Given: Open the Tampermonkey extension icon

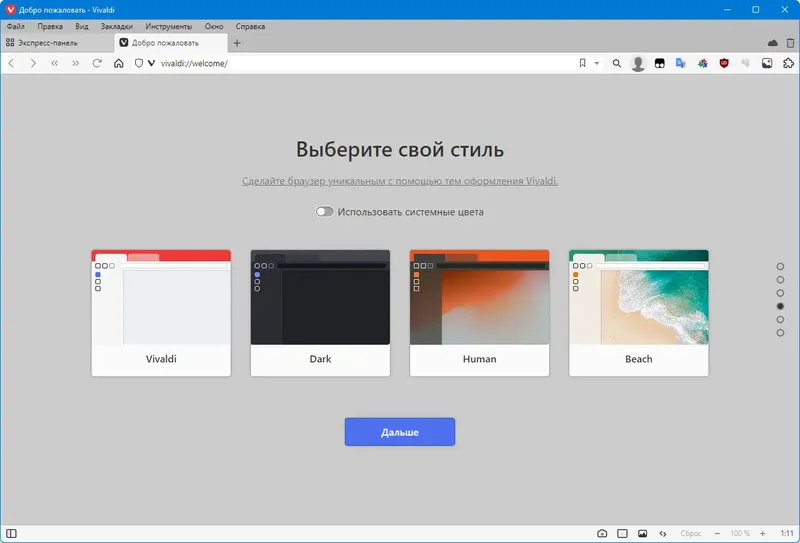Looking at the screenshot, I should (x=660, y=63).
